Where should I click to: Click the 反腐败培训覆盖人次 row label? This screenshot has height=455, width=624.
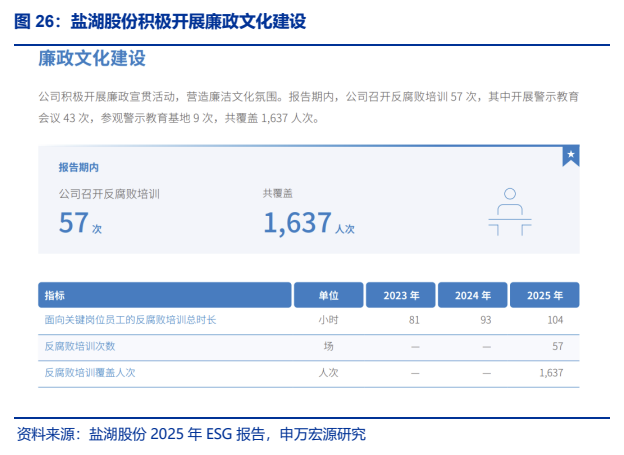[x=90, y=373]
